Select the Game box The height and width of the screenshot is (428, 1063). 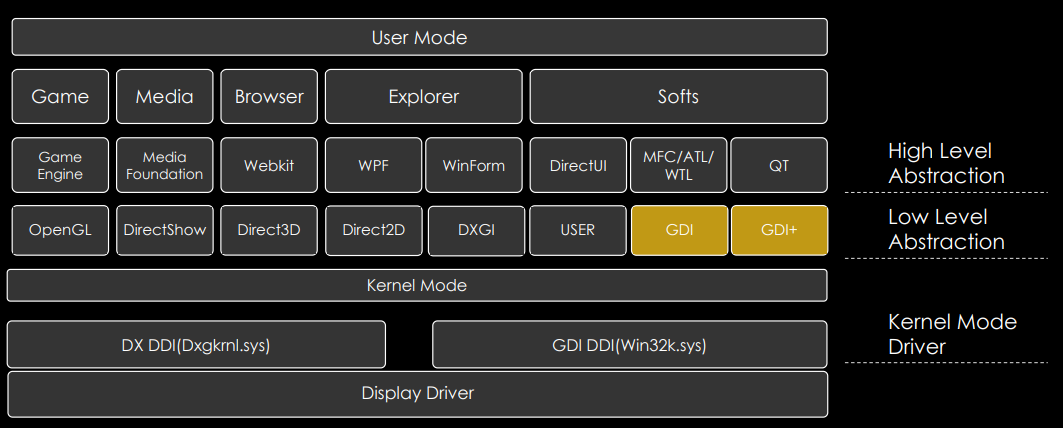tap(60, 96)
